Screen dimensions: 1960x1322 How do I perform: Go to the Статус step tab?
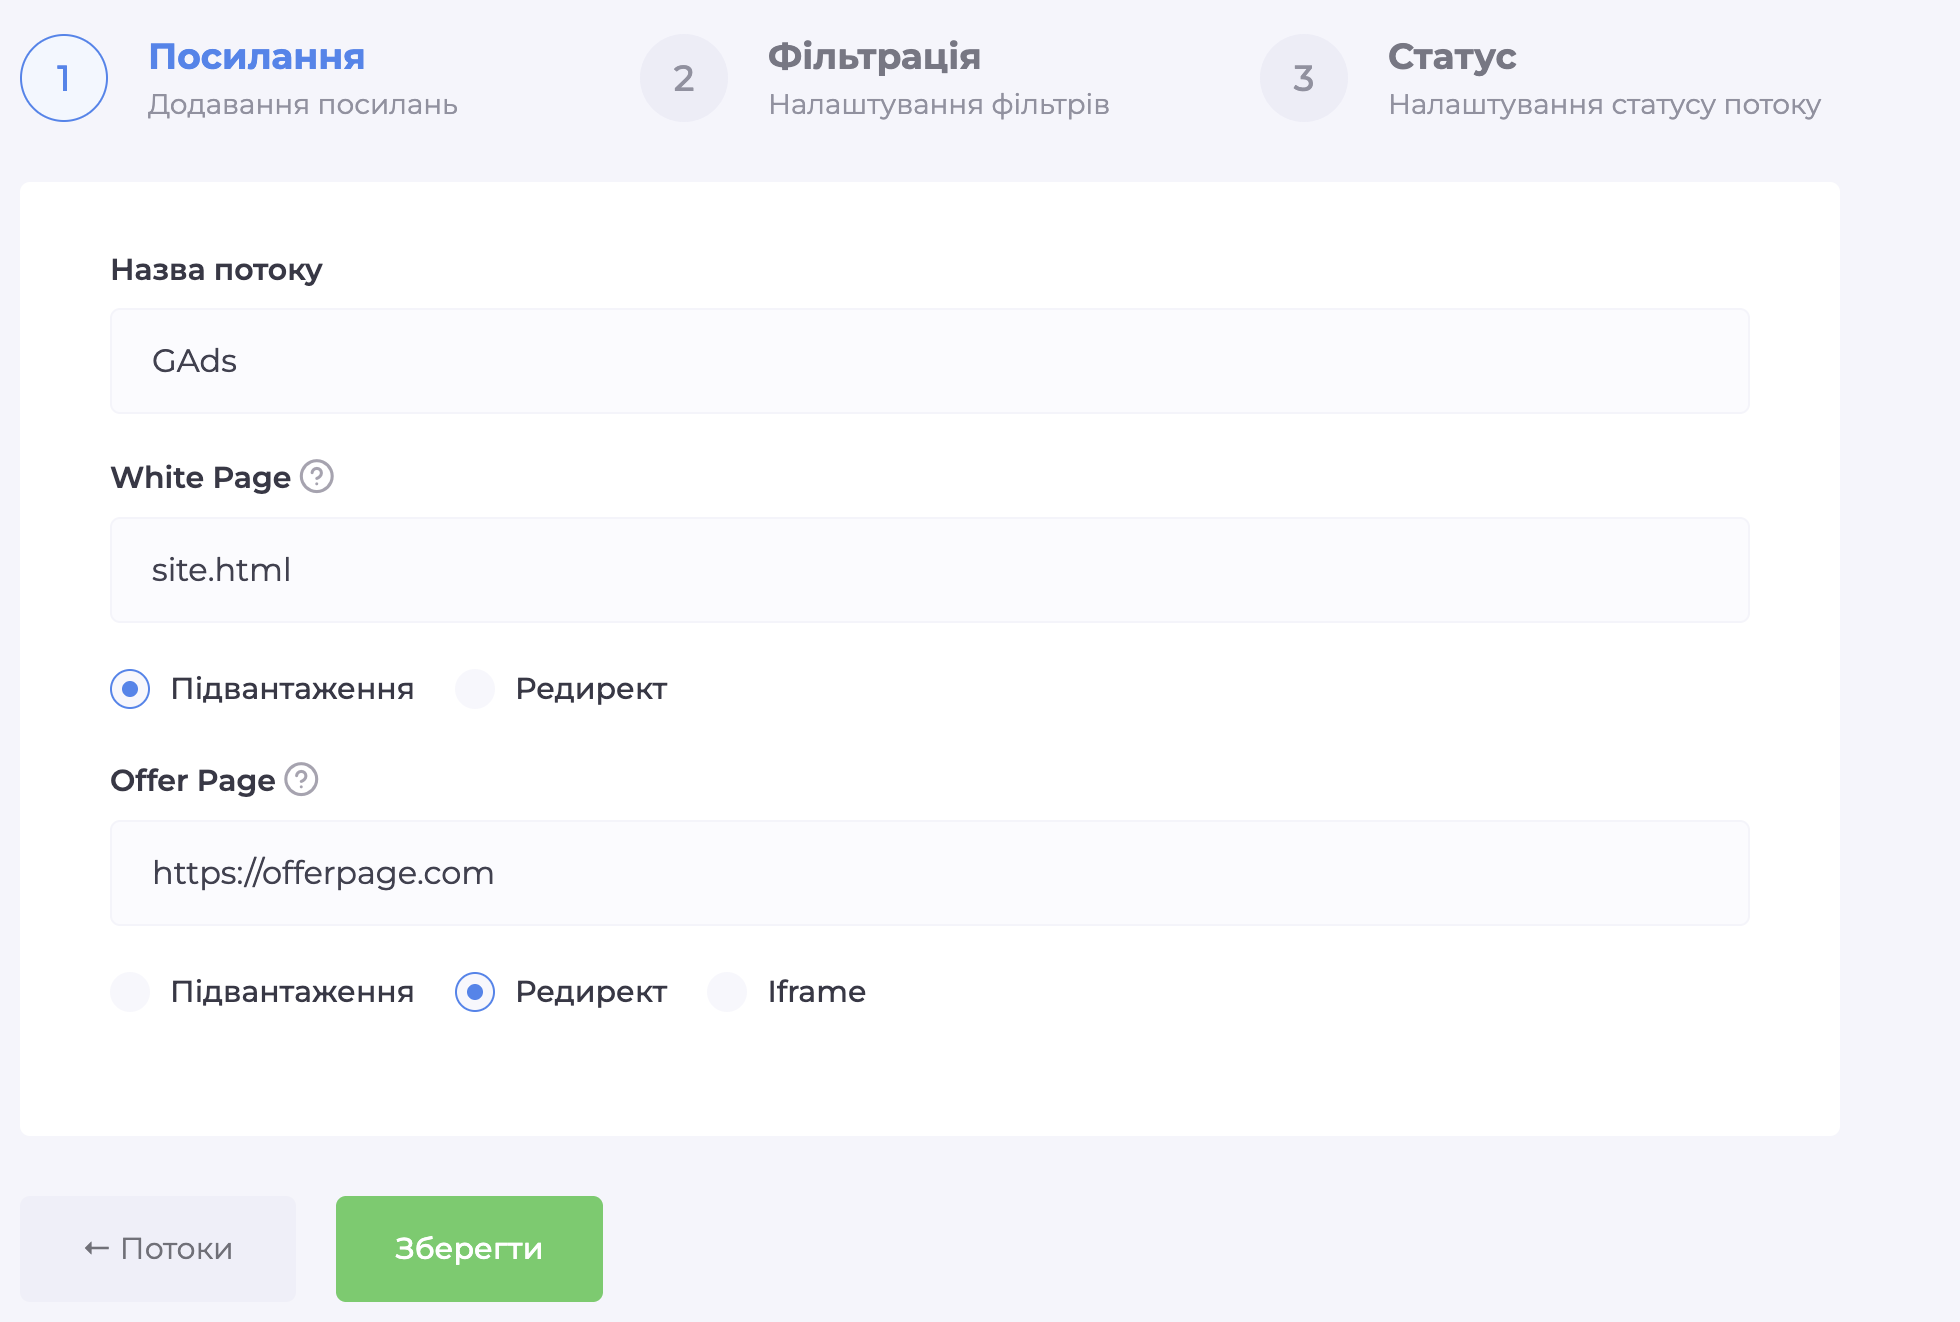coord(1452,57)
